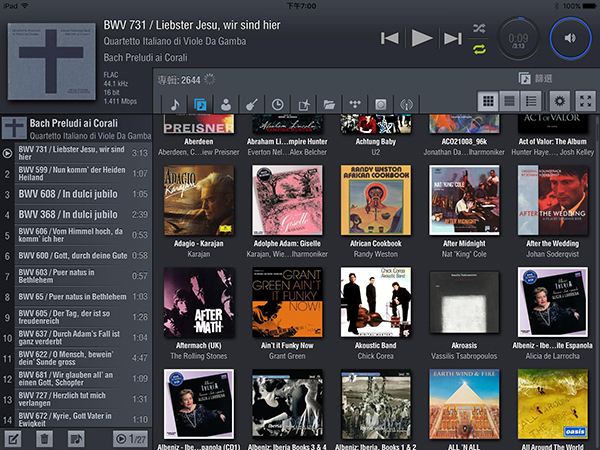The width and height of the screenshot is (600, 450).
Task: Select track BWV 731 / Liebster Jesu in playlist
Action: click(76, 153)
